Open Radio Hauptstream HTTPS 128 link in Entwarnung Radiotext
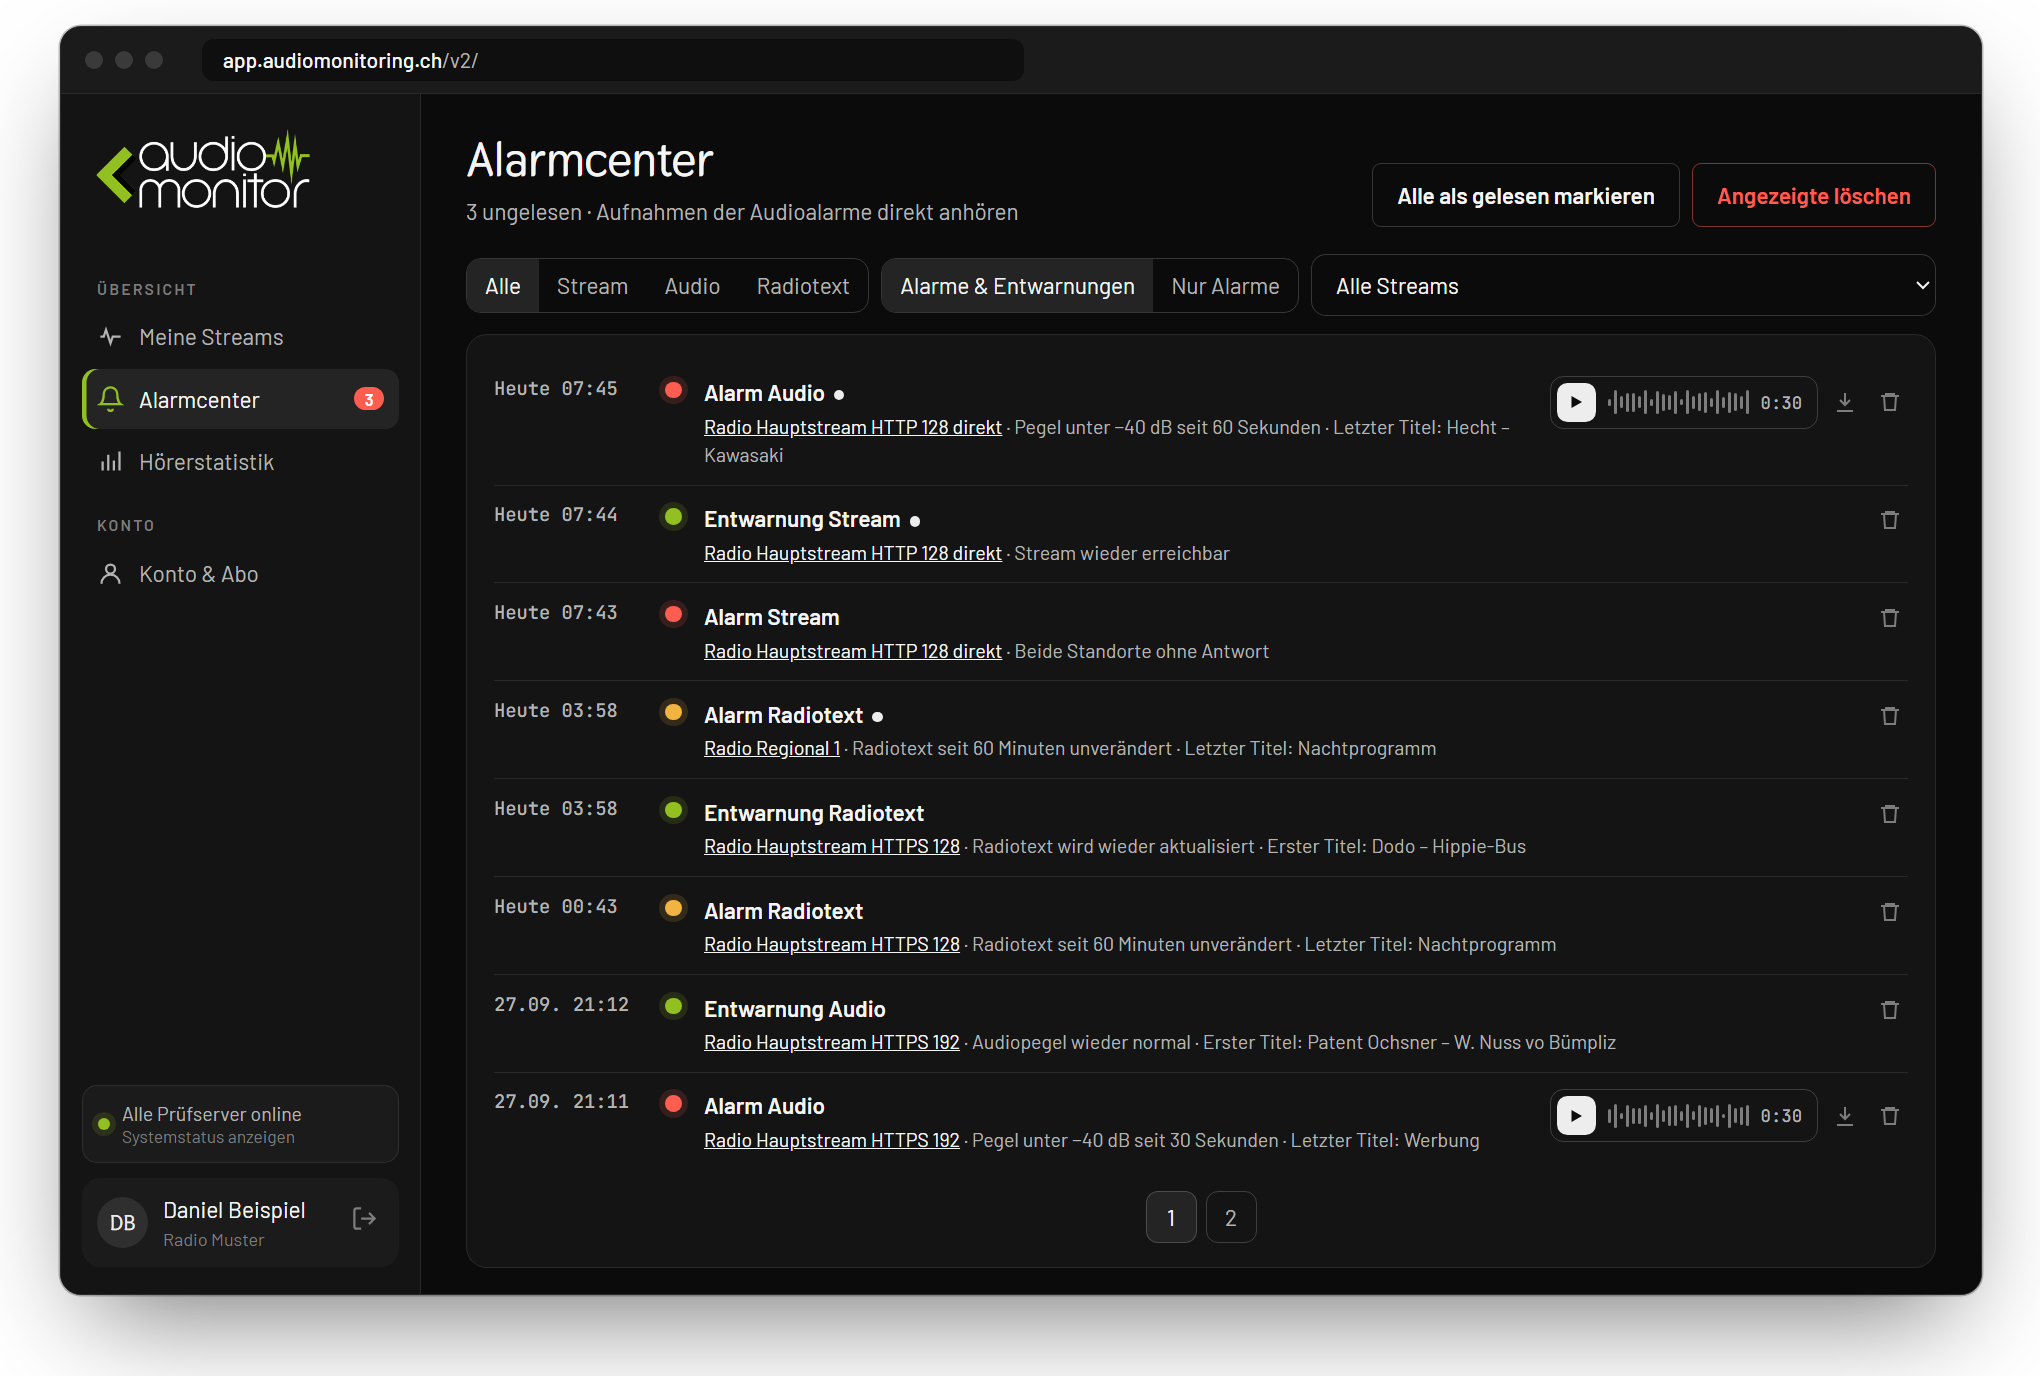 click(832, 847)
